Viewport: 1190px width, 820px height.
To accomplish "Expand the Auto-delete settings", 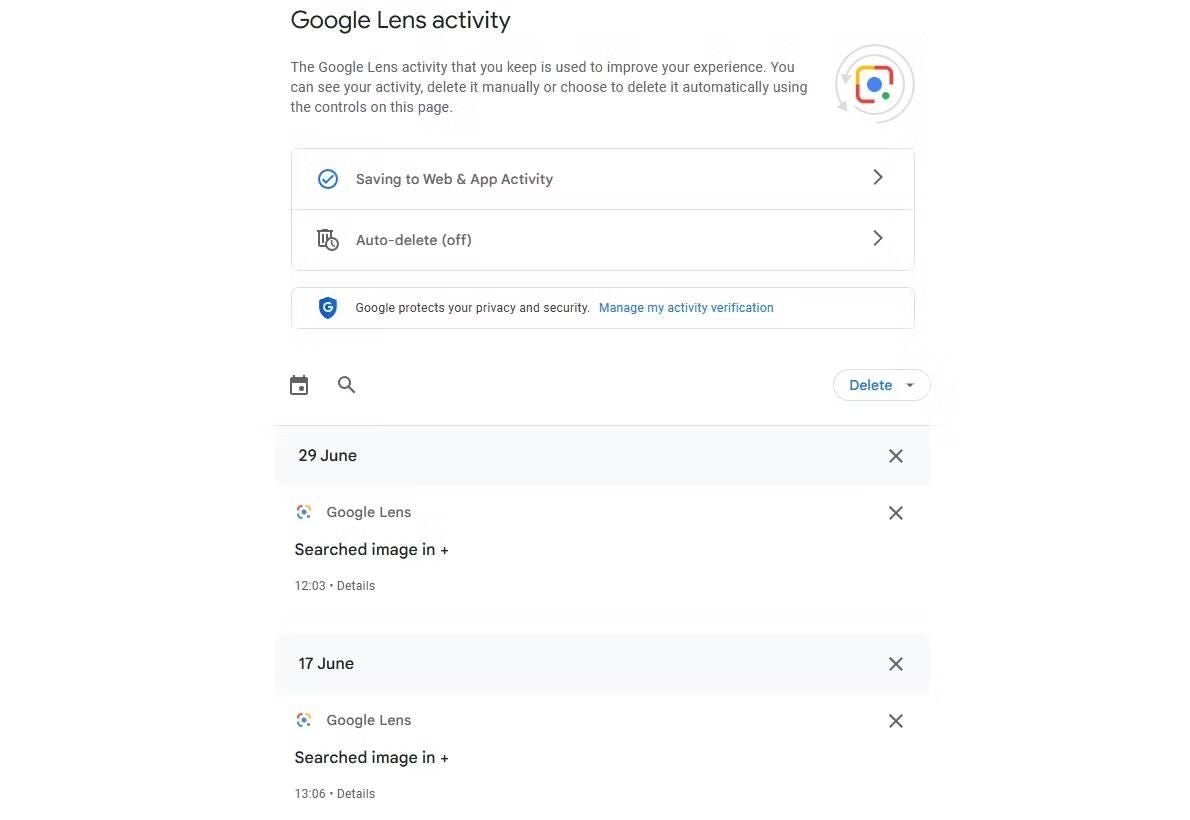I will (x=877, y=238).
